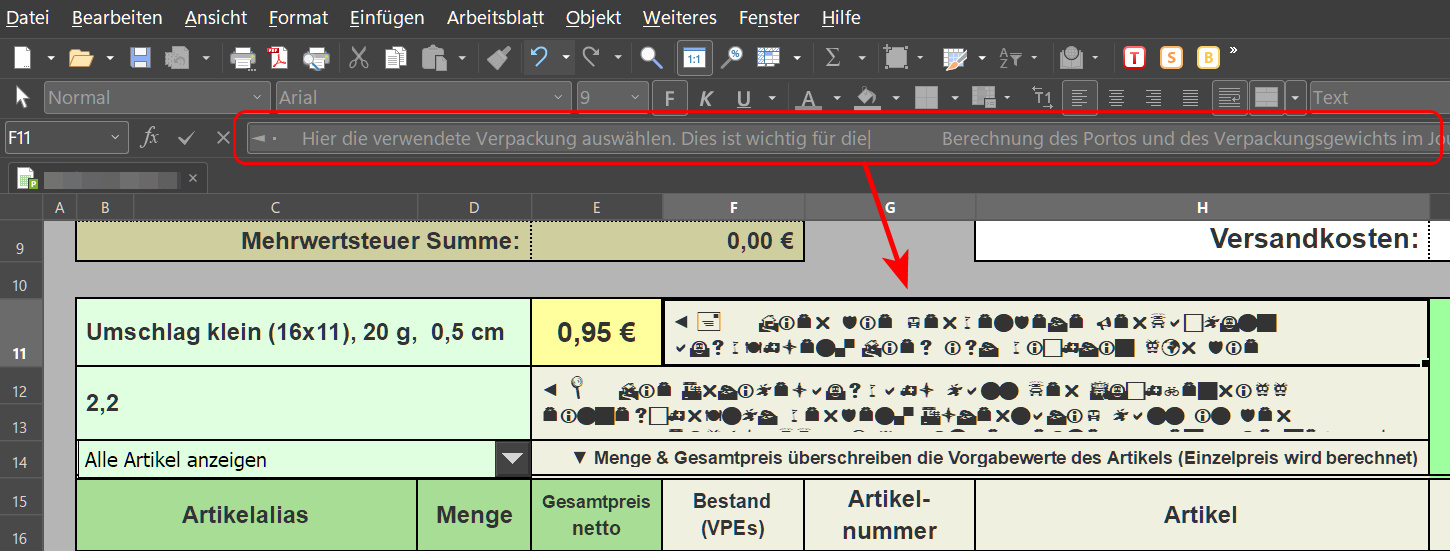This screenshot has width=1450, height=551.
Task: Open the Arbeitsblatt menu
Action: [494, 18]
